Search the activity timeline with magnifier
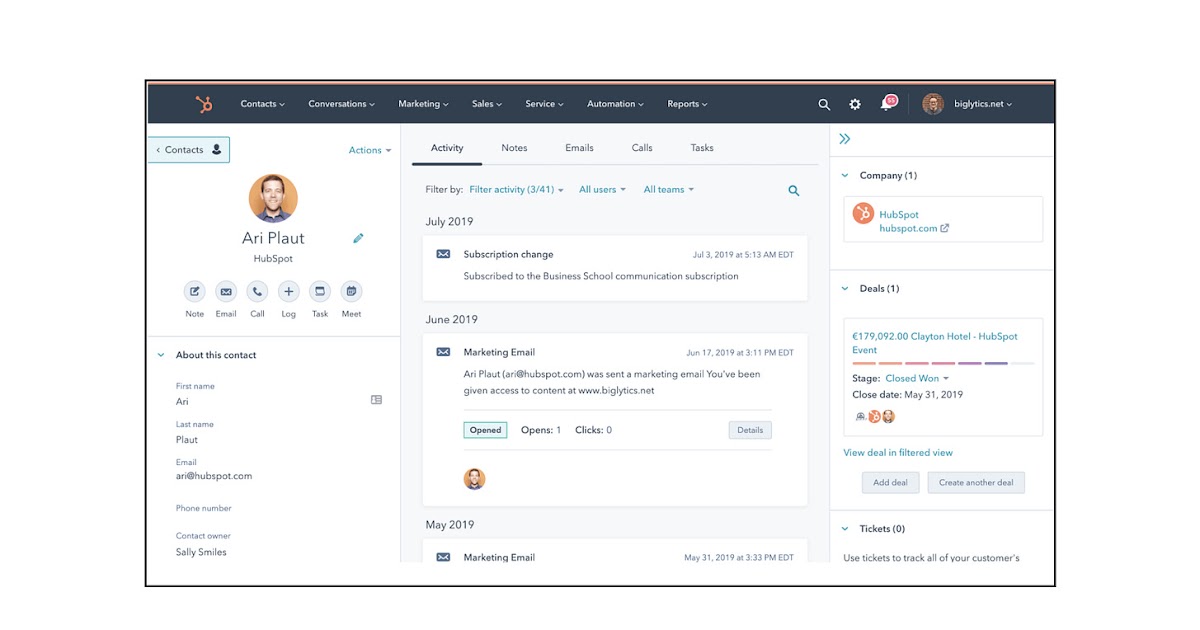Screen dimensions: 1200x630 794,190
